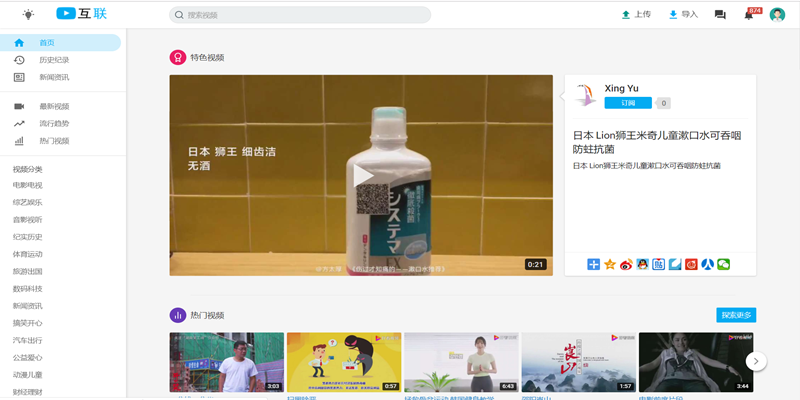The height and width of the screenshot is (400, 800).
Task: Click the red circular share icon
Action: point(691,264)
